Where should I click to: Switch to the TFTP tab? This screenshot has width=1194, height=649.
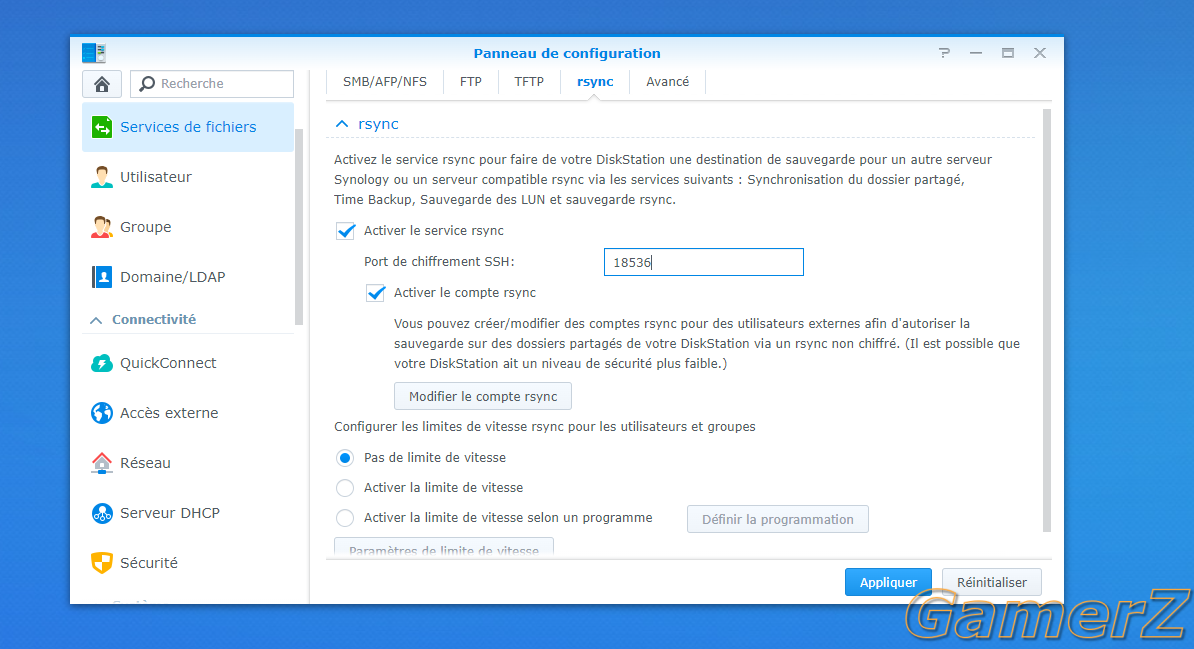click(529, 82)
